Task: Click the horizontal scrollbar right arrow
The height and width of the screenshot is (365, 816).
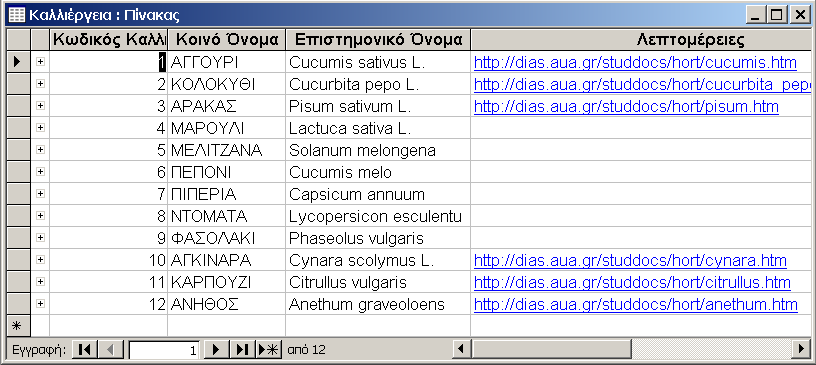Action: (802, 349)
